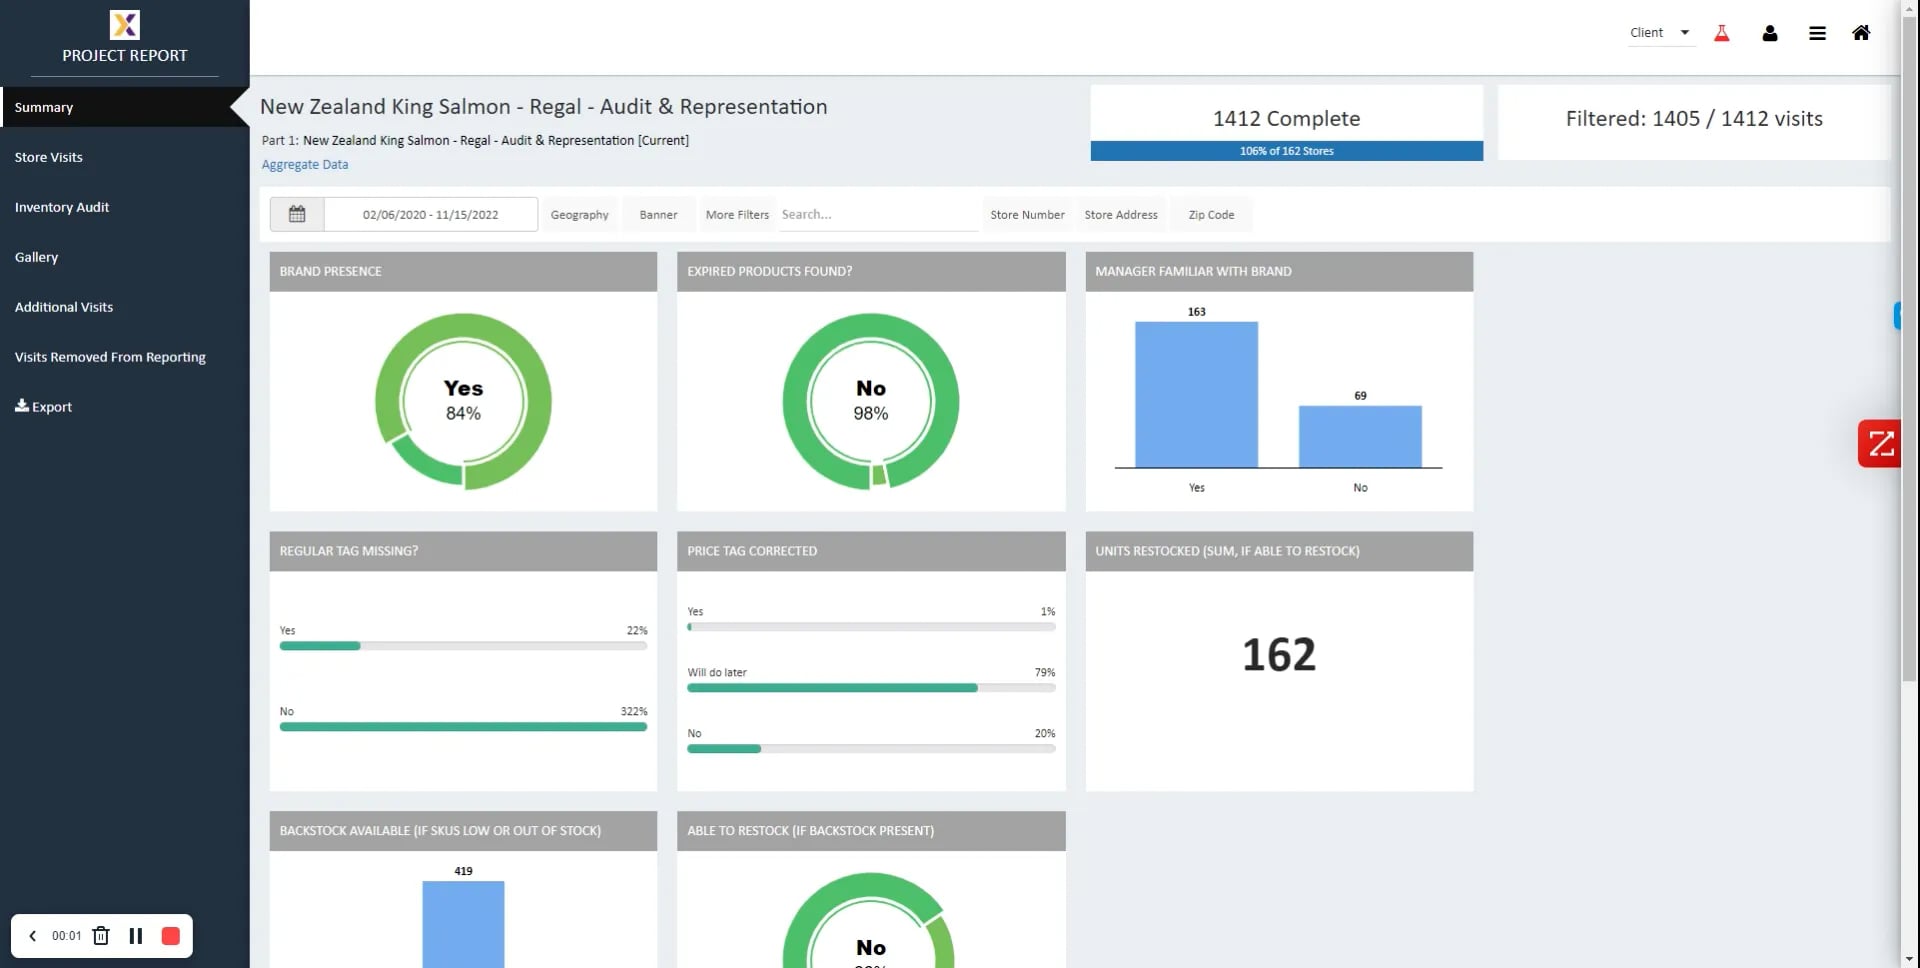
Task: Stop recording with the red square button
Action: pos(170,936)
